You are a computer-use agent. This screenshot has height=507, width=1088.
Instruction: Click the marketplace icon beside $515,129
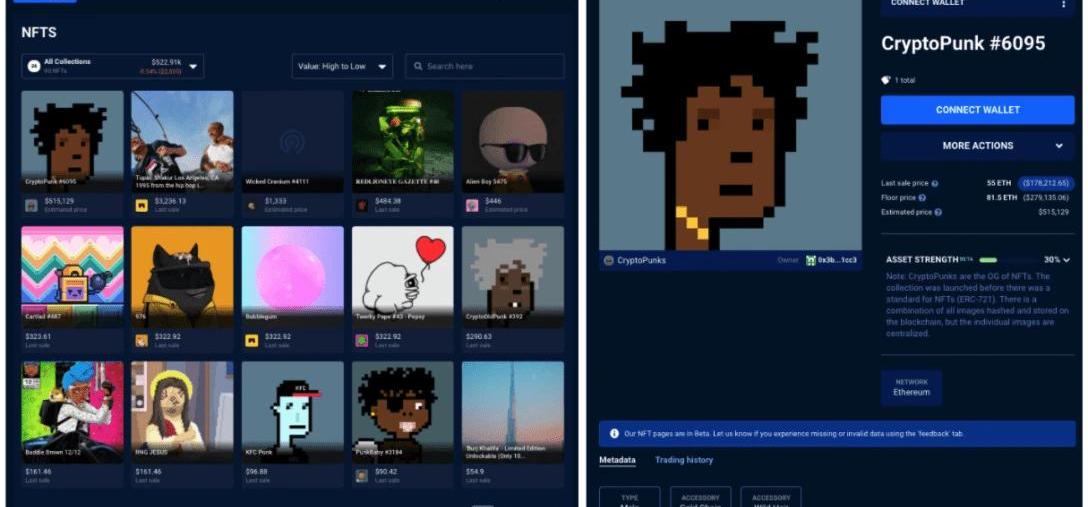(x=31, y=205)
